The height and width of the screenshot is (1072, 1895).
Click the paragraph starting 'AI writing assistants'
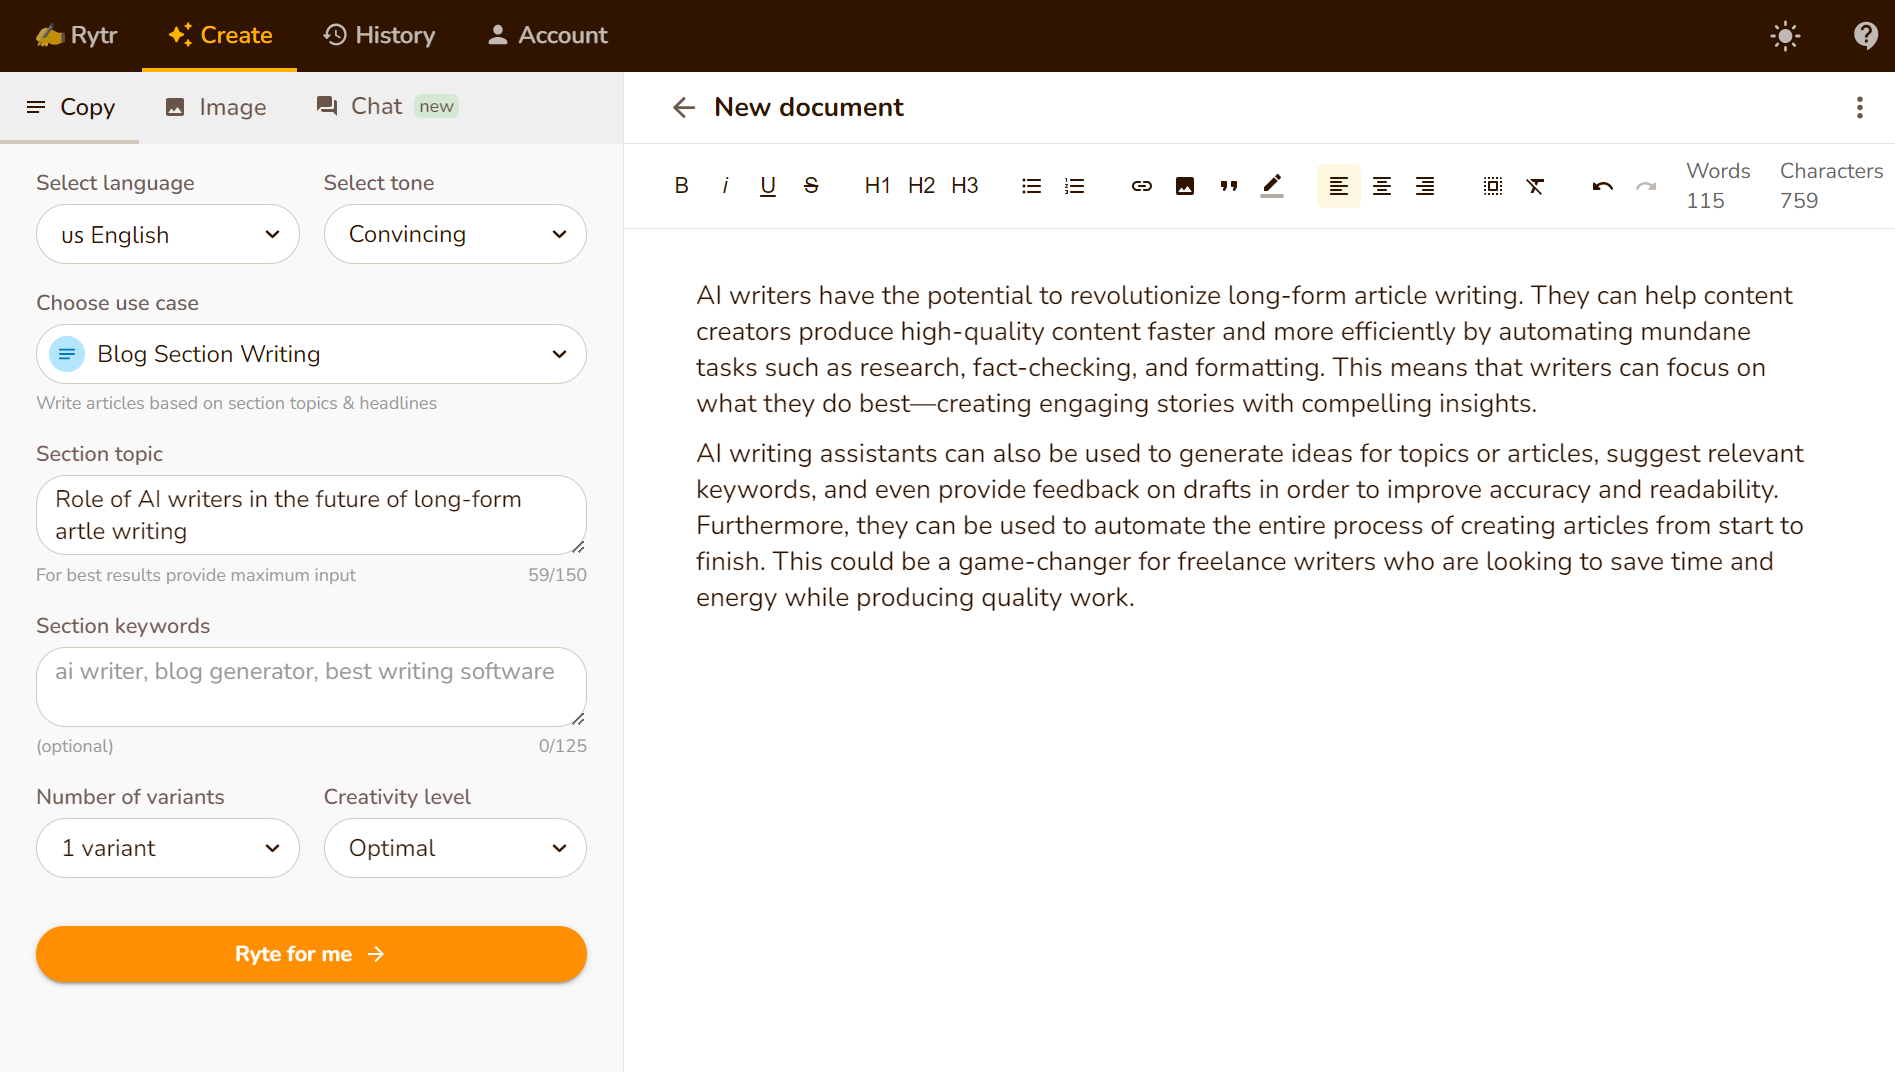pos(1250,525)
